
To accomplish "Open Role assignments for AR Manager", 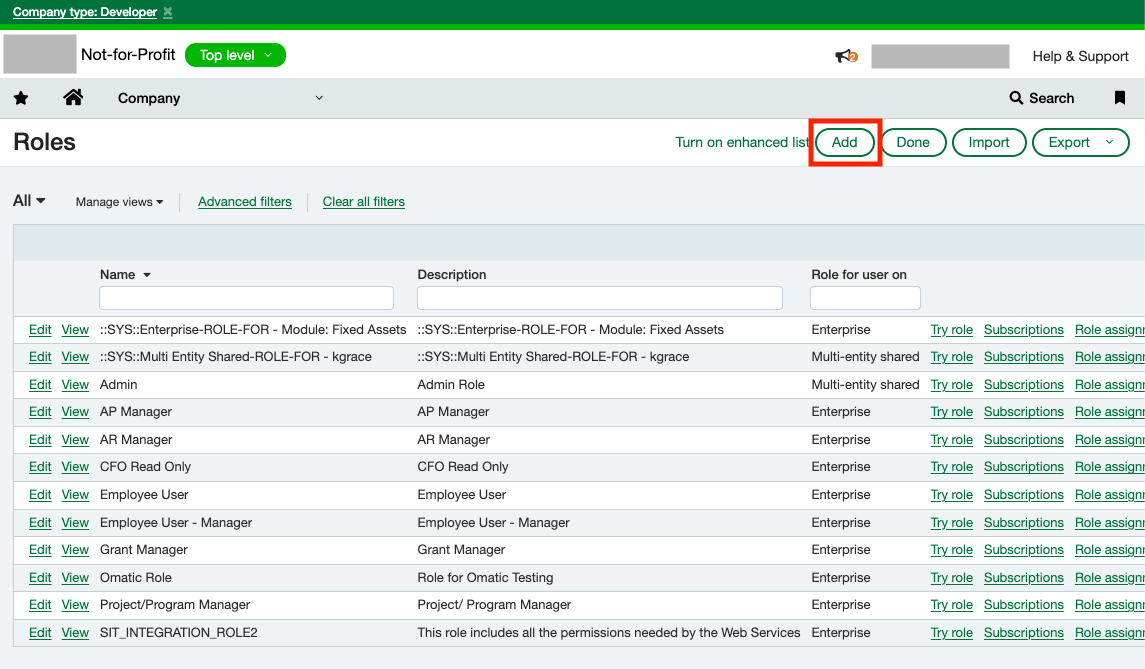I will click(1109, 440).
